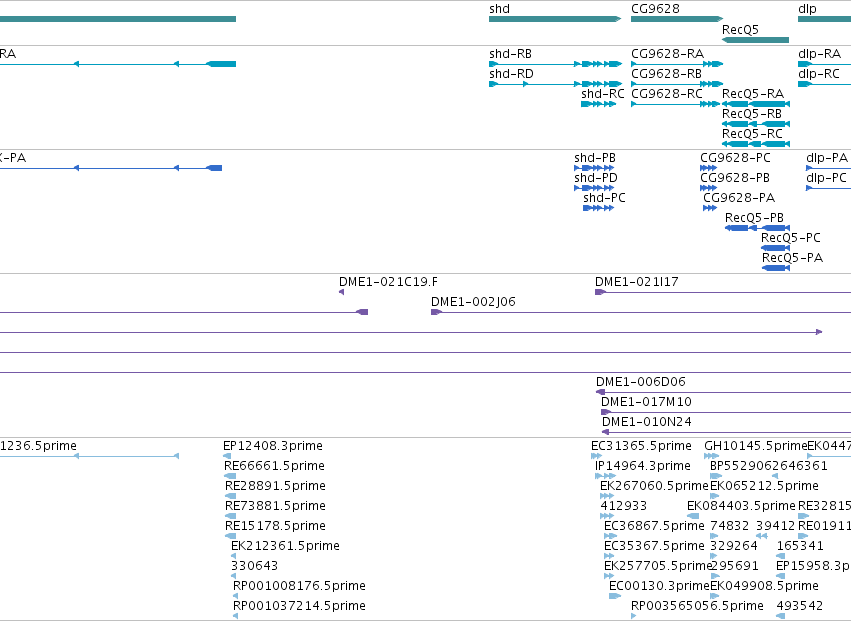This screenshot has height=621, width=851.
Task: Click the EK212361.5prime EST label
Action: (x=285, y=547)
